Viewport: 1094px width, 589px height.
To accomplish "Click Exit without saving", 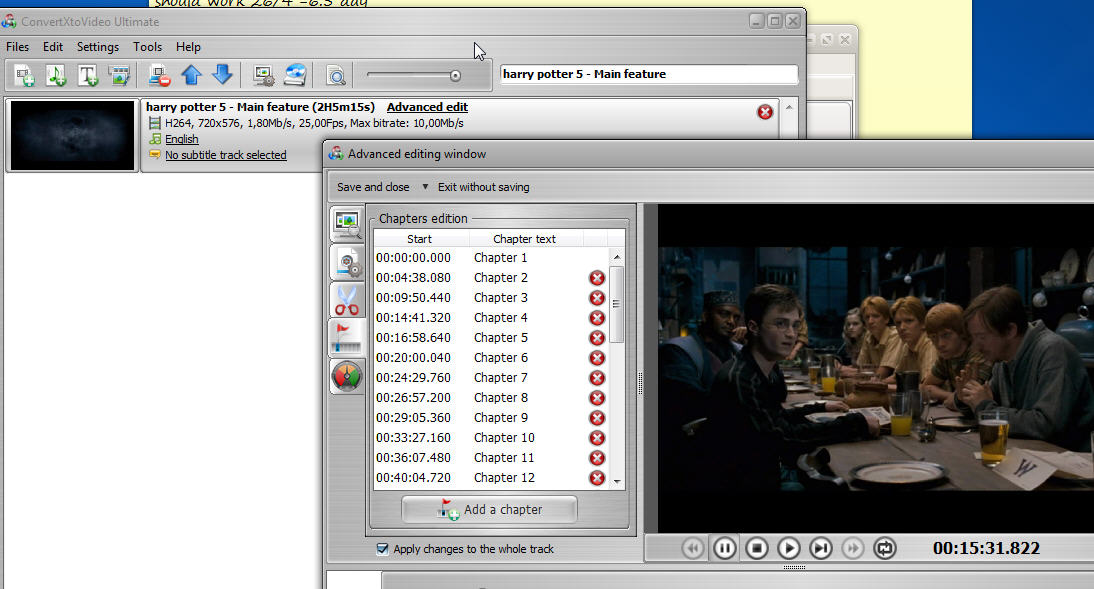I will [484, 187].
